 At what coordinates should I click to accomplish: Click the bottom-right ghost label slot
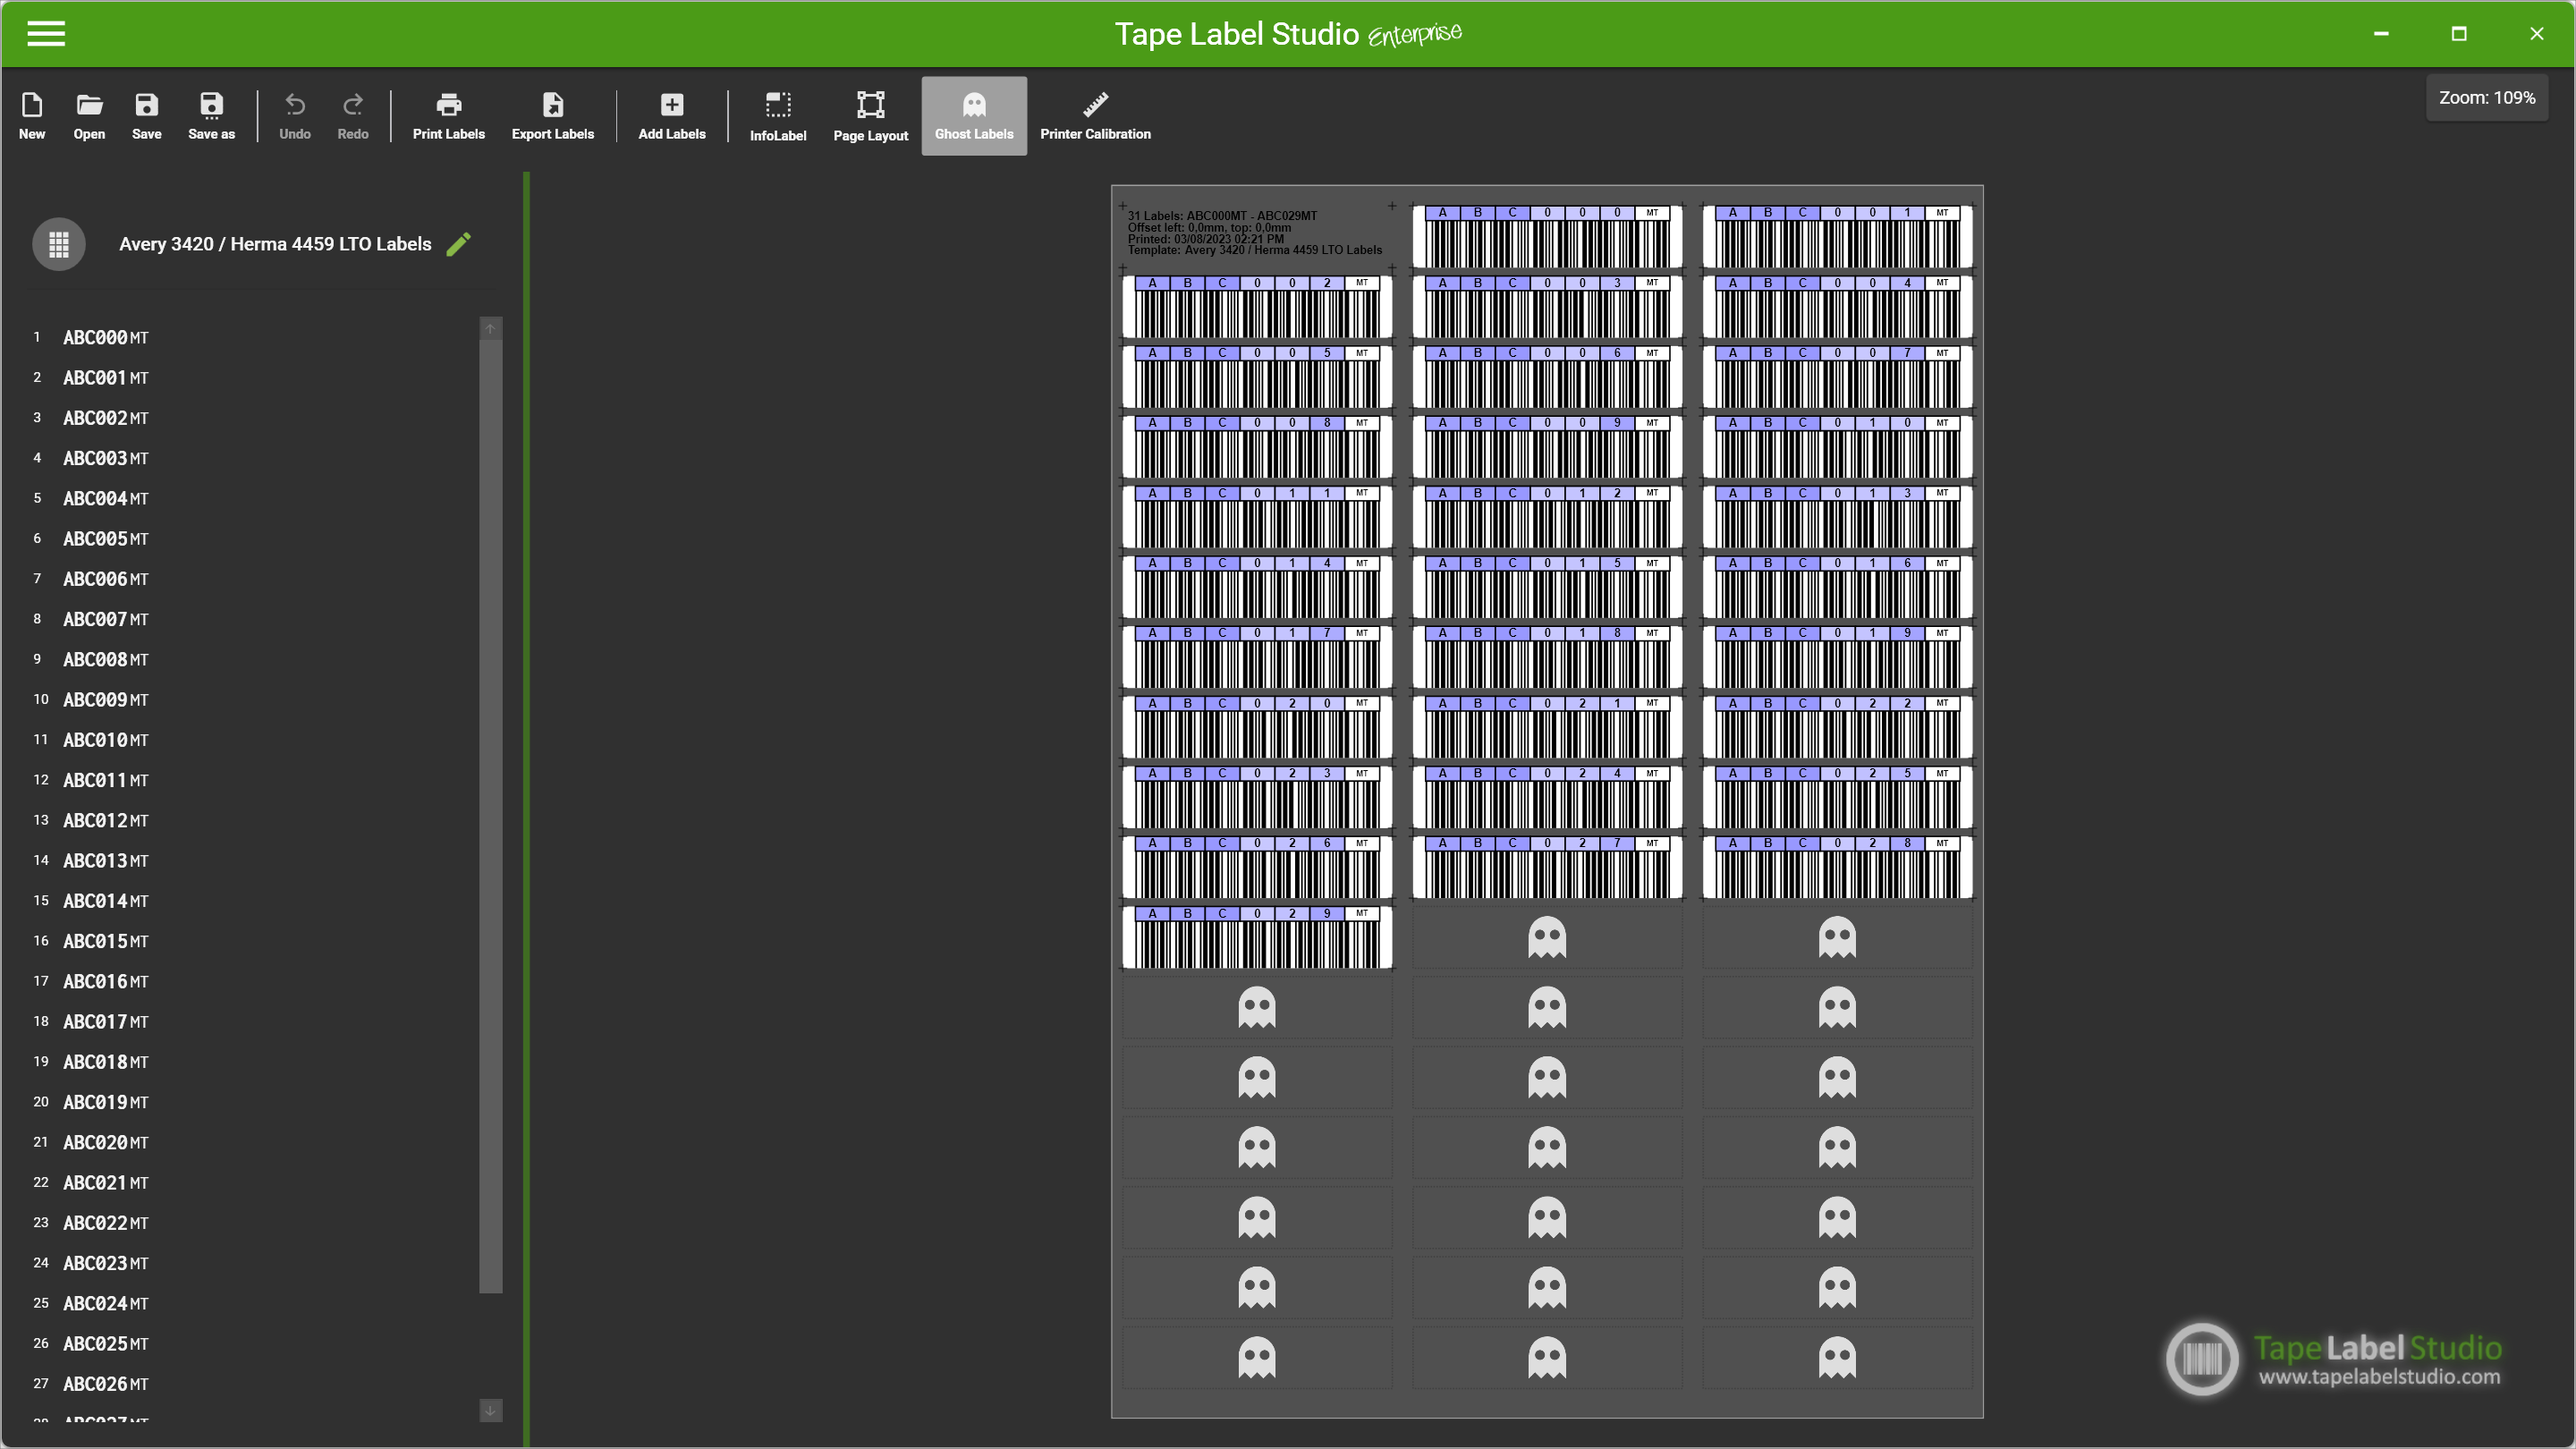tap(1837, 1357)
